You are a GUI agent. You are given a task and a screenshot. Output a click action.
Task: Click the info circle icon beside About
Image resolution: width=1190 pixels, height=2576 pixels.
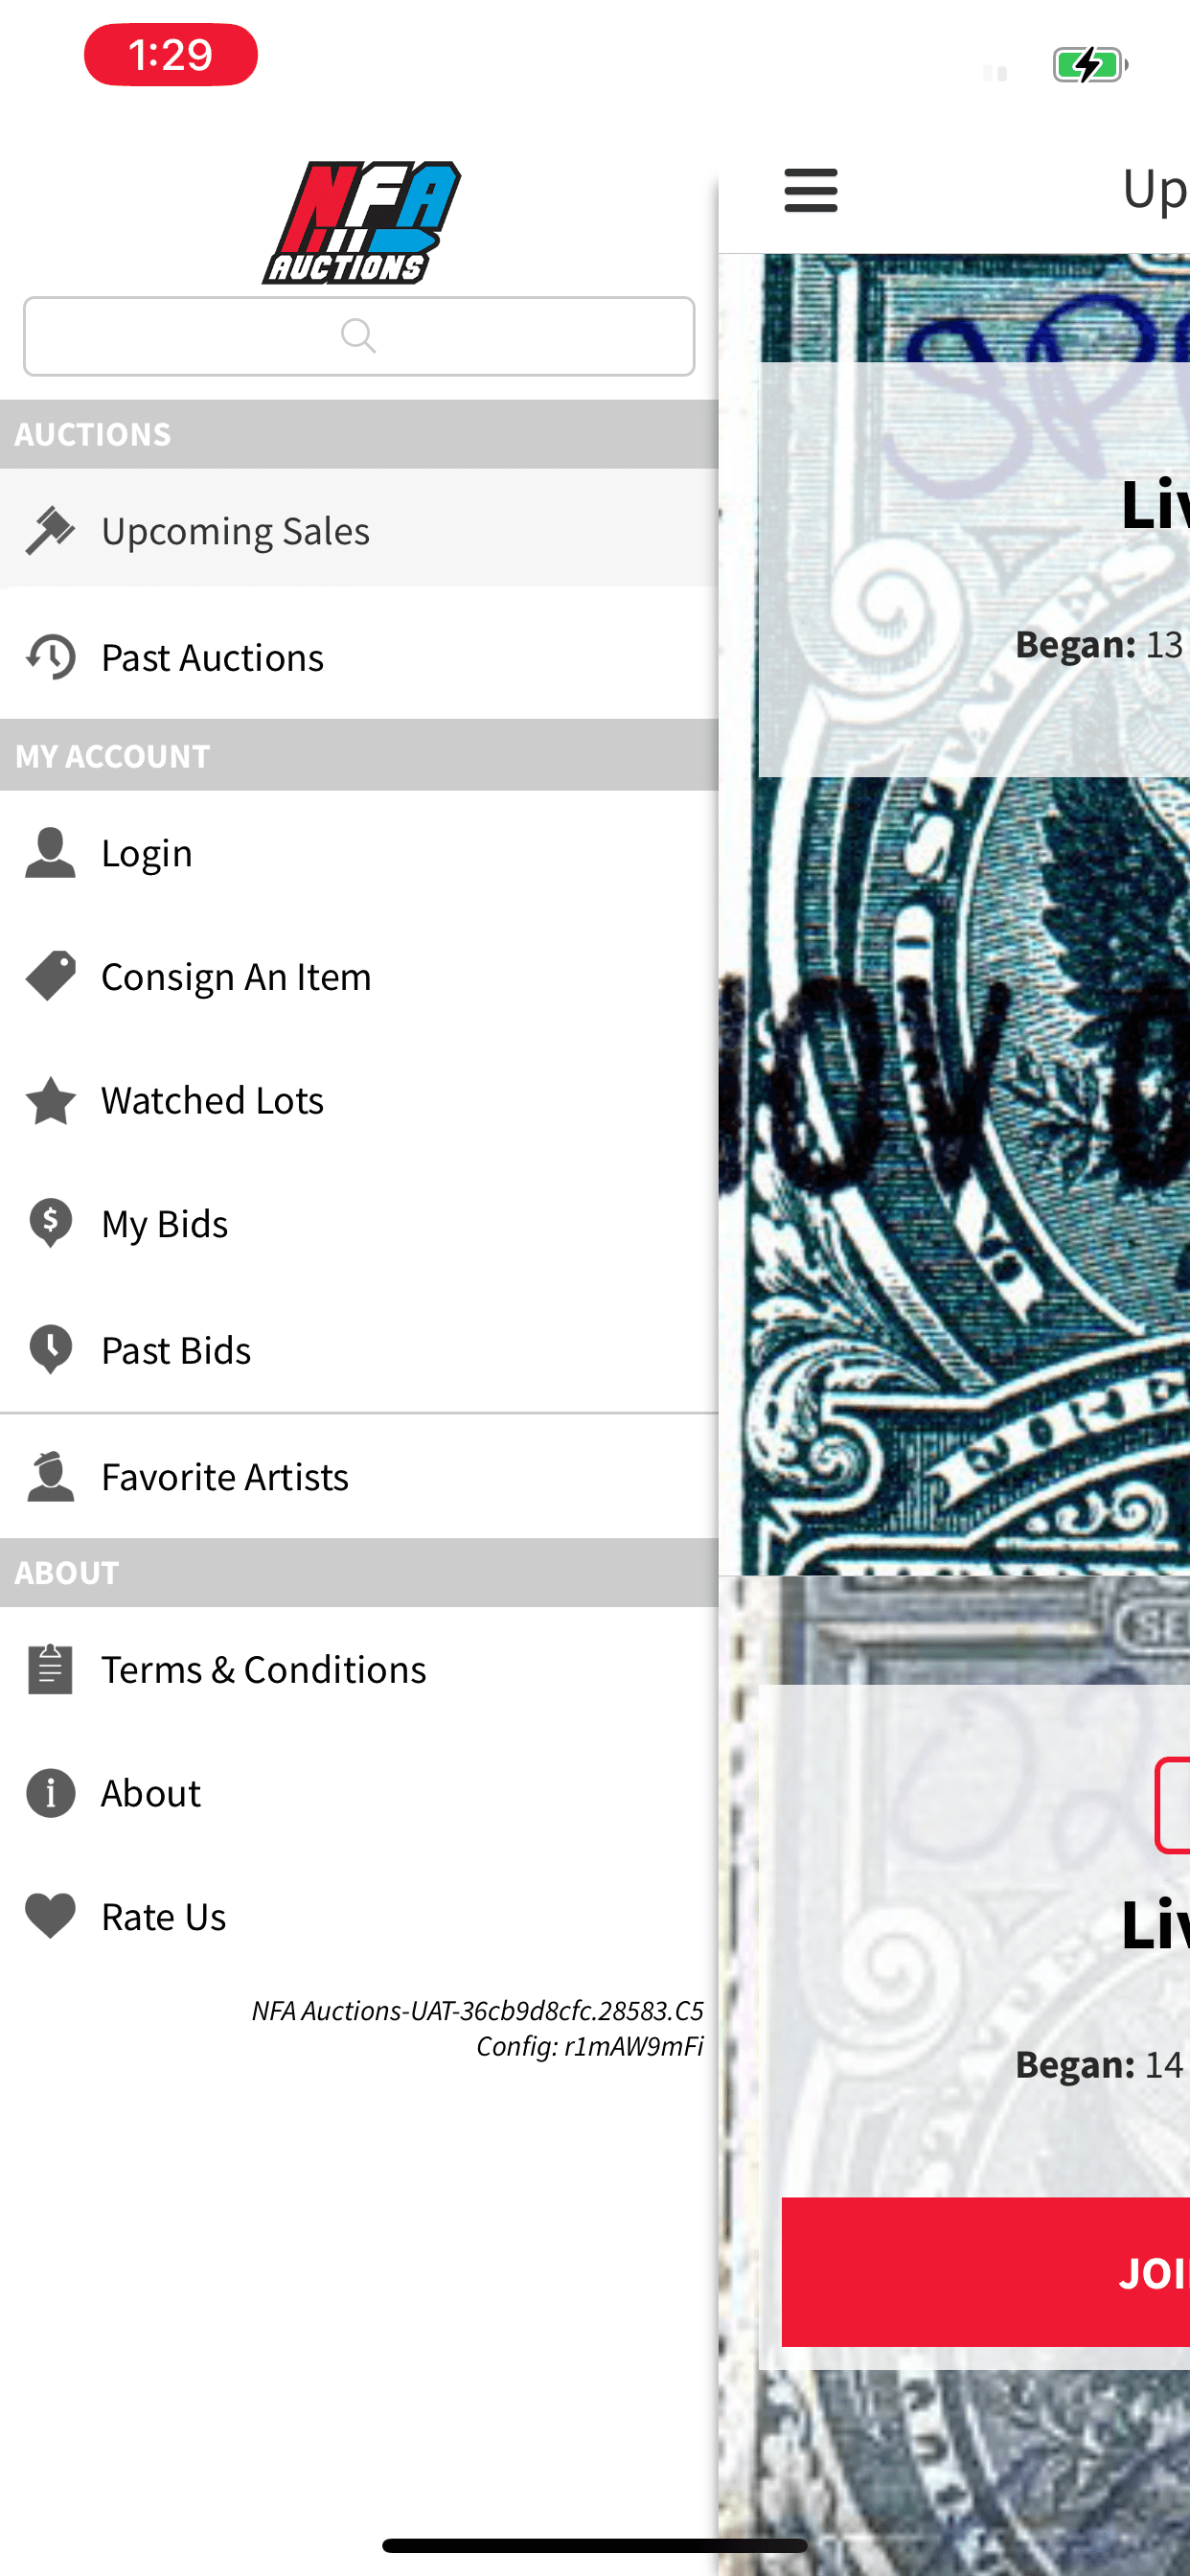[x=50, y=1792]
